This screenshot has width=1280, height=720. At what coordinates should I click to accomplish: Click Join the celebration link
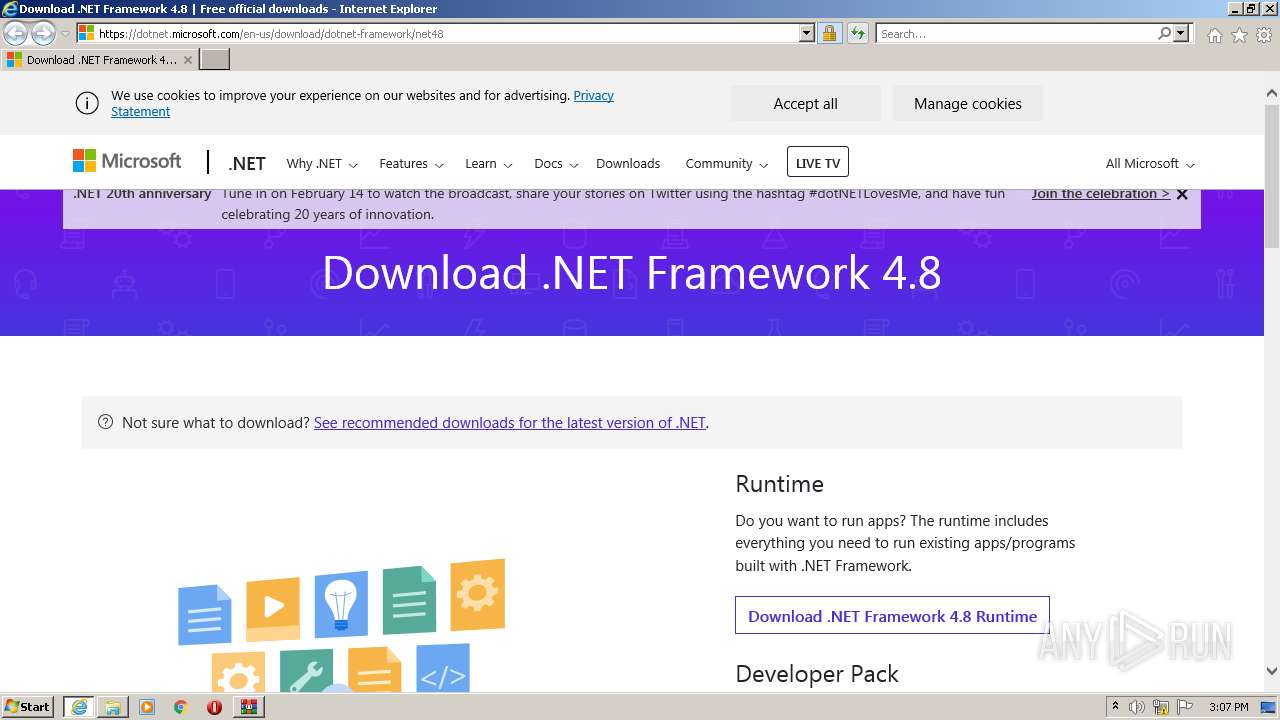tap(1100, 194)
